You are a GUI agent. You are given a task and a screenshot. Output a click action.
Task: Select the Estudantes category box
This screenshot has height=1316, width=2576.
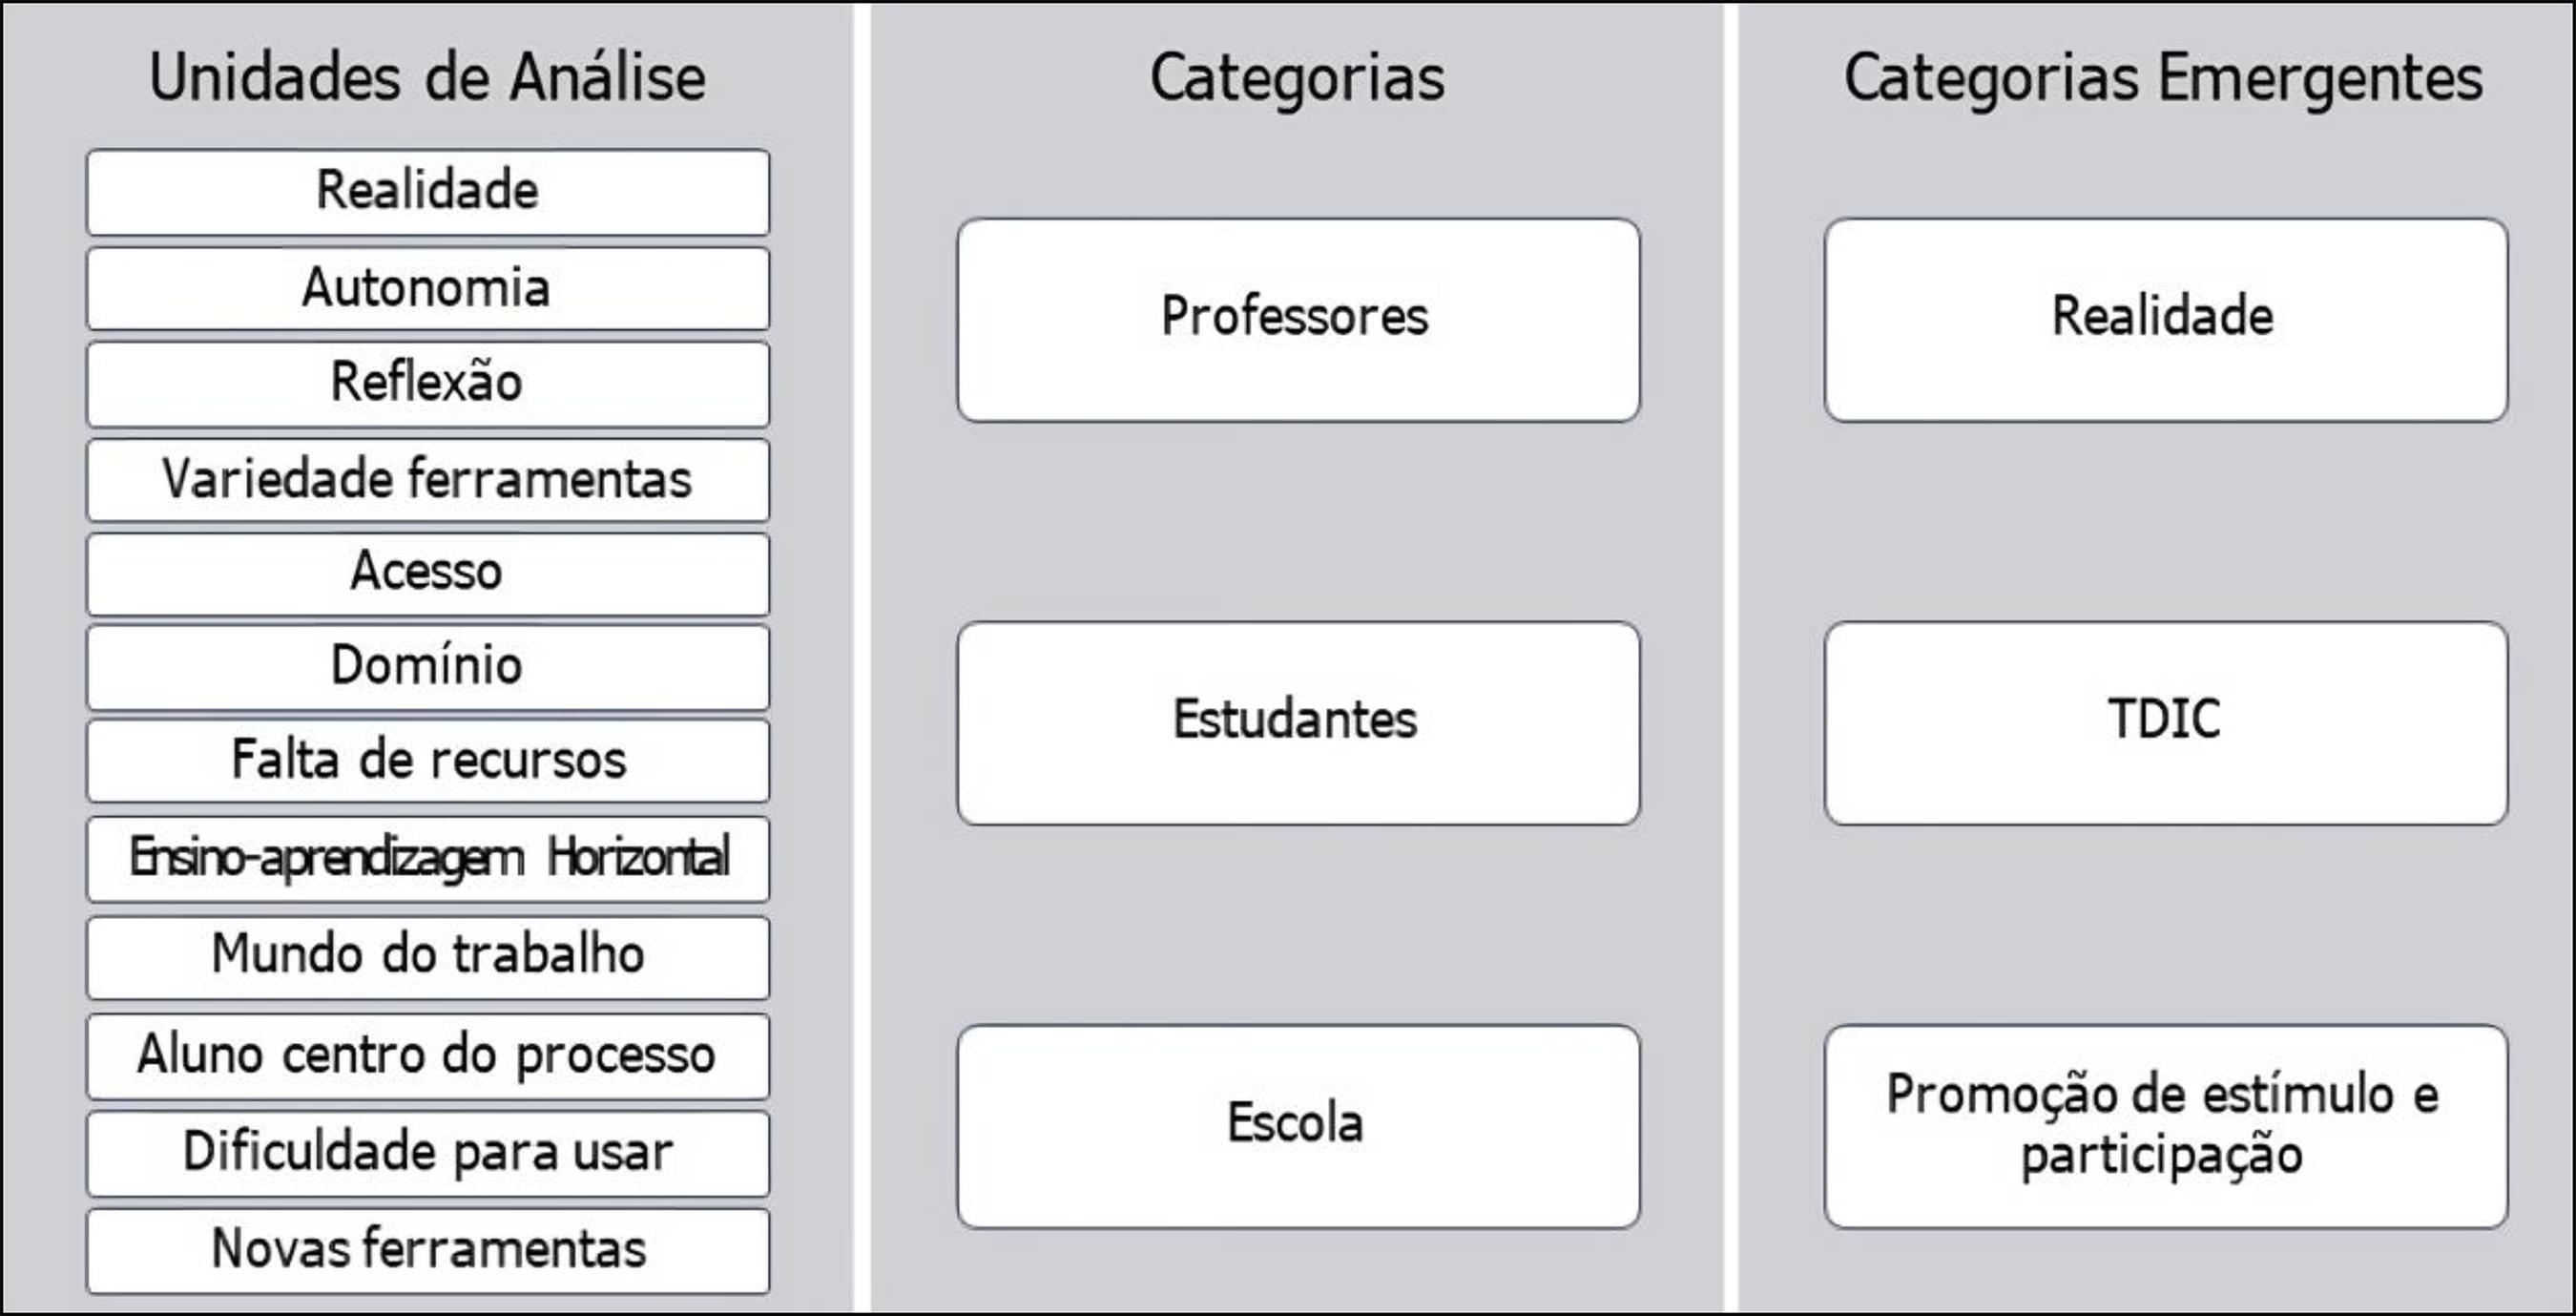click(x=1298, y=722)
